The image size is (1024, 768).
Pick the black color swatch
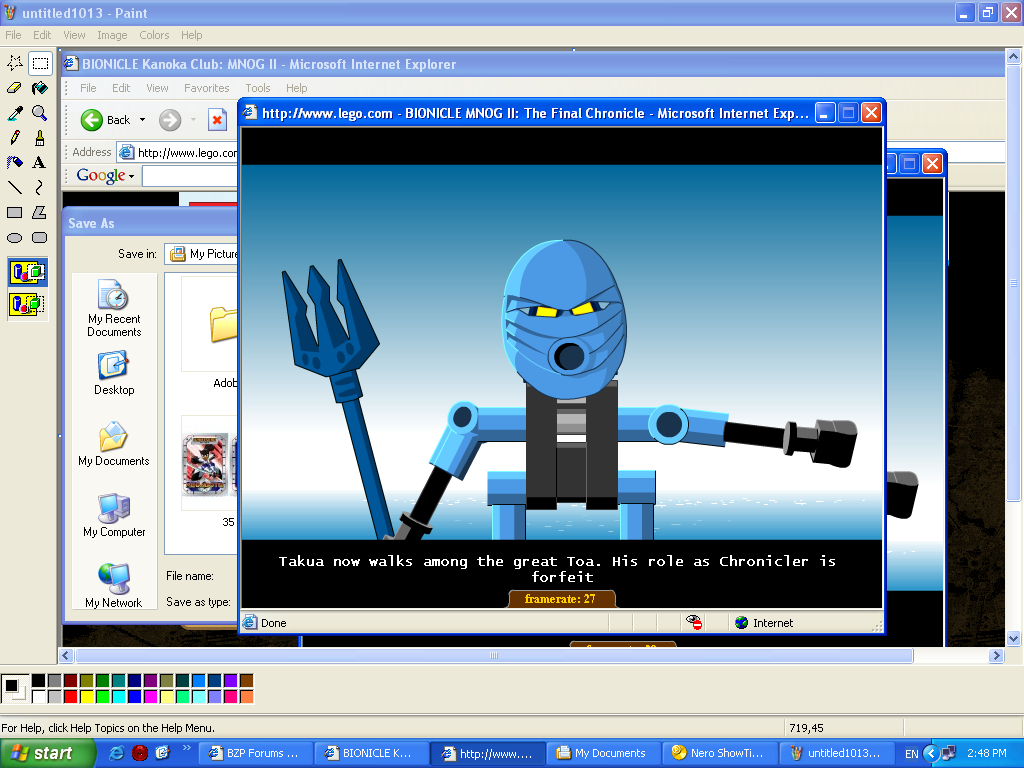(39, 680)
